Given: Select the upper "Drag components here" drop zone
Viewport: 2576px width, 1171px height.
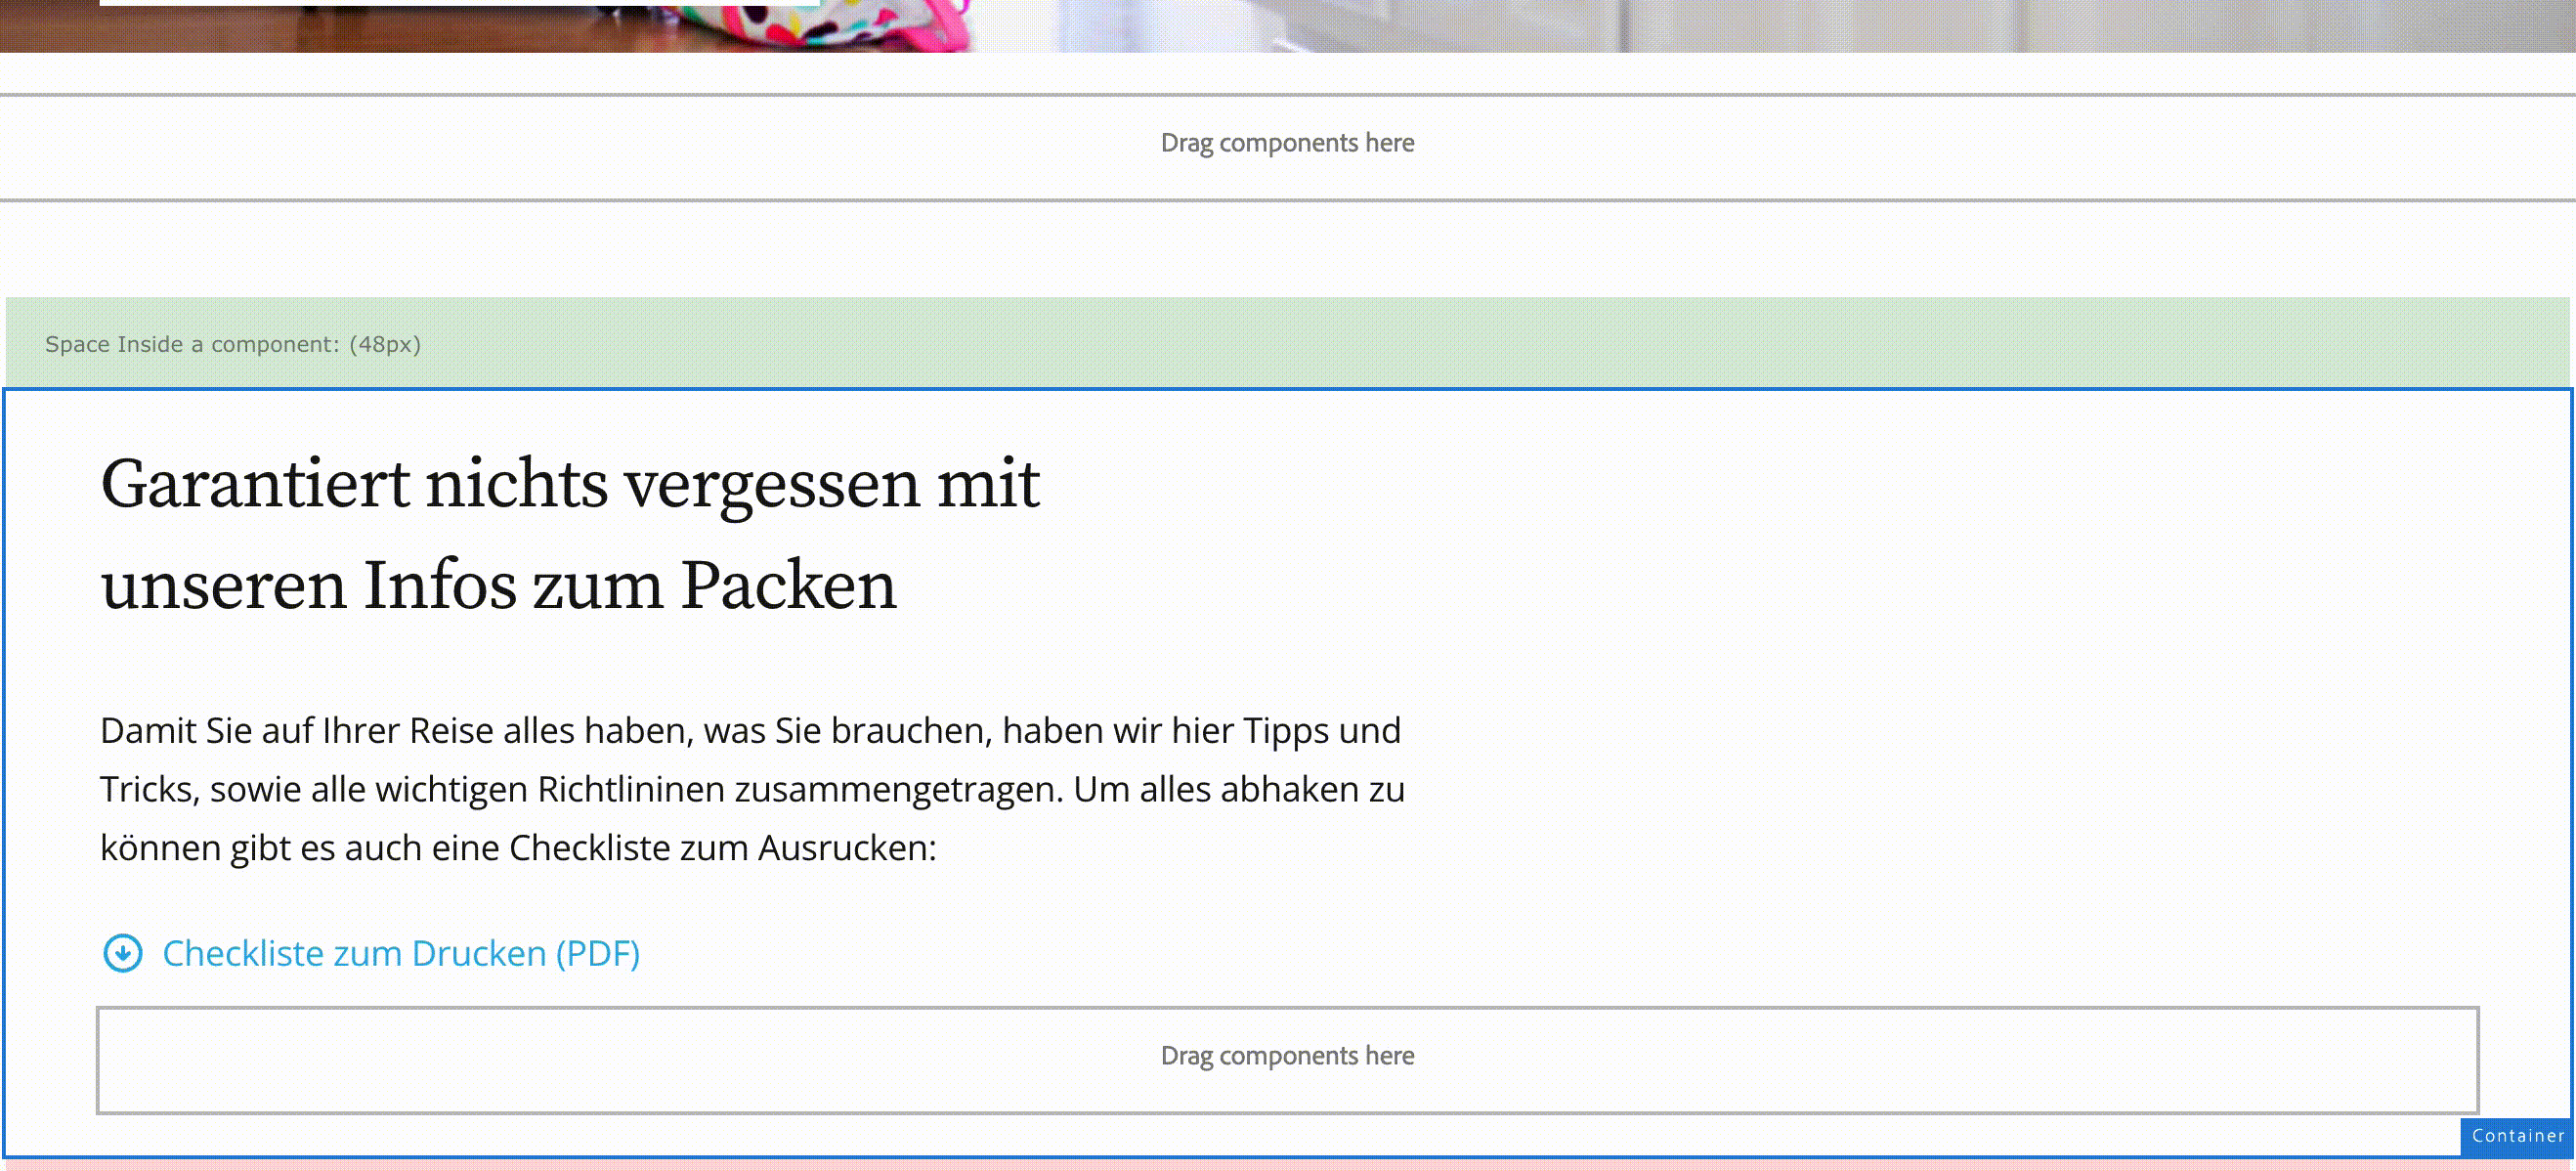Looking at the screenshot, I should pyautogui.click(x=1288, y=142).
